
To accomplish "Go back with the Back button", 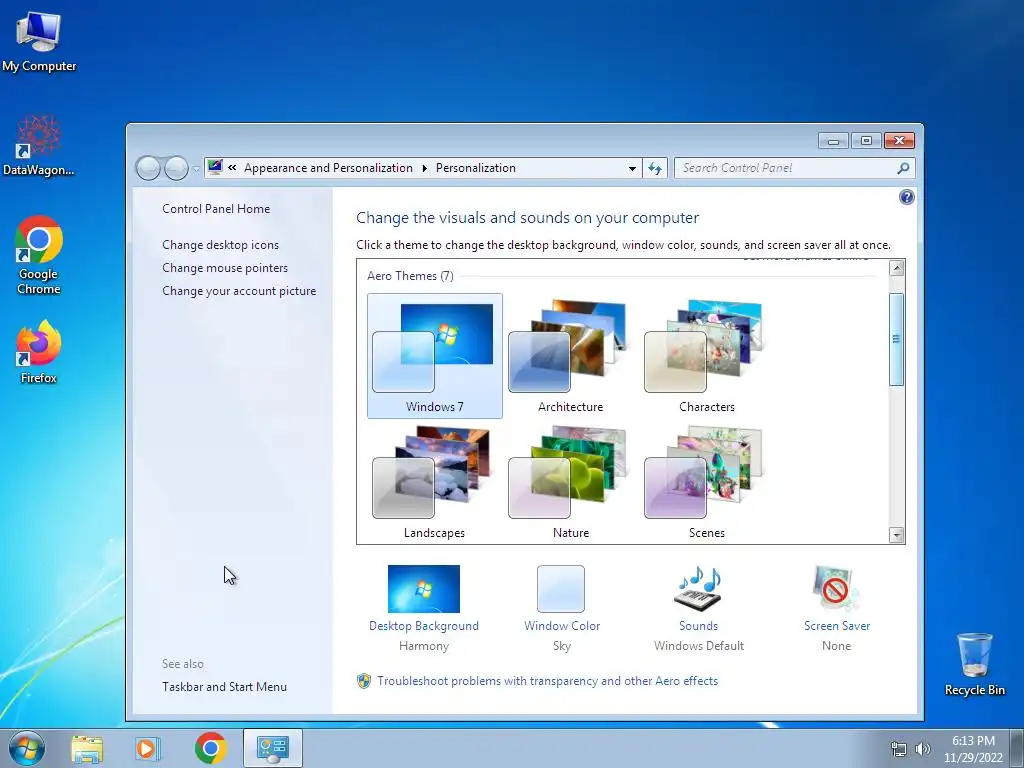I will click(148, 168).
